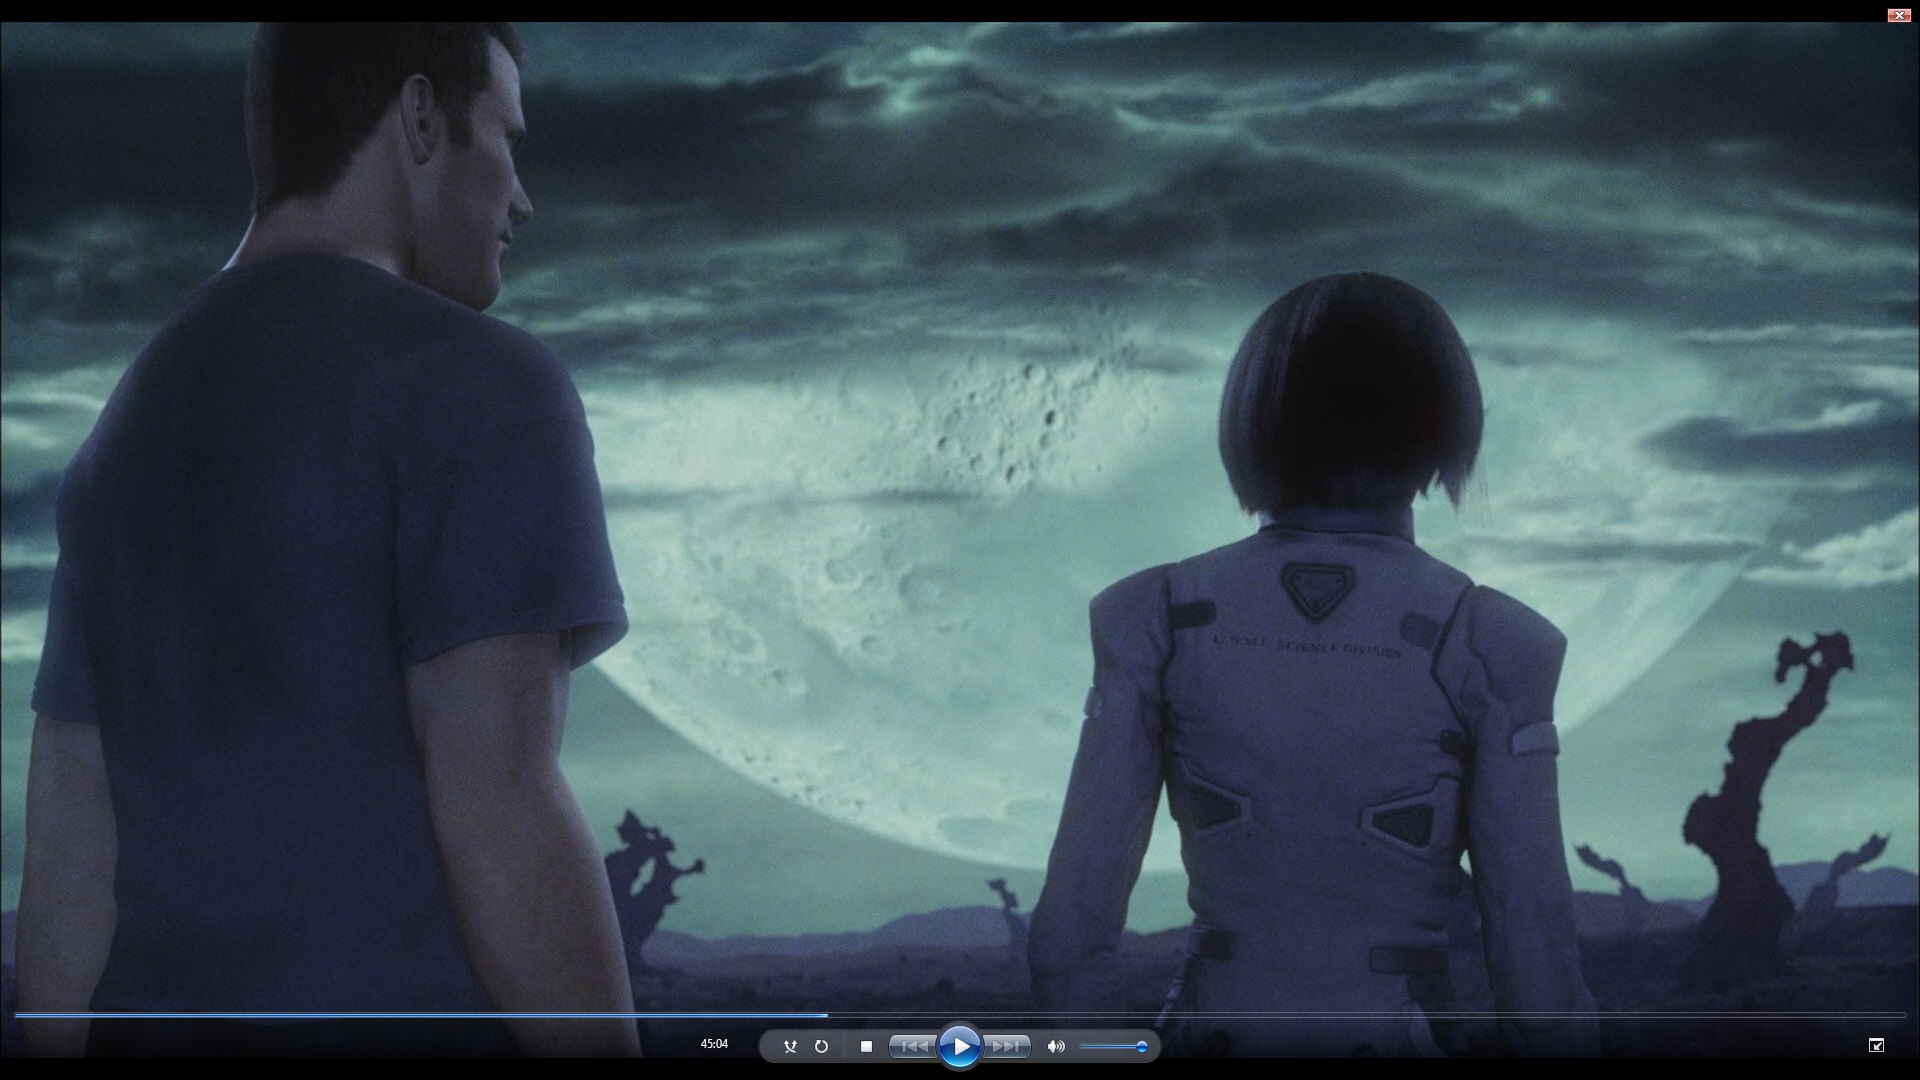Close the player with red X

click(1898, 15)
